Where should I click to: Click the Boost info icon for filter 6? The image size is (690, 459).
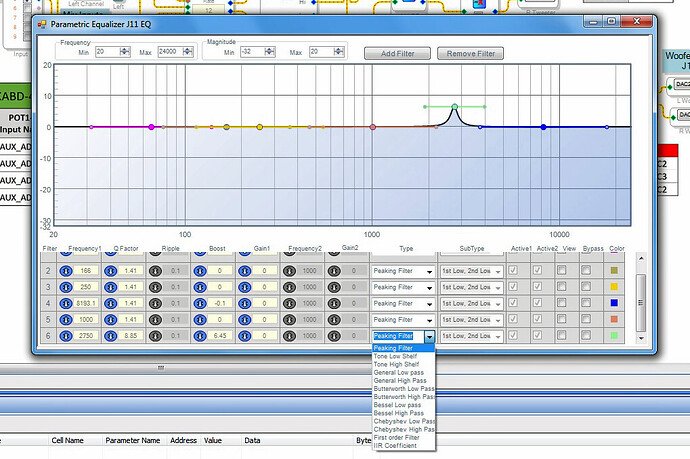201,335
